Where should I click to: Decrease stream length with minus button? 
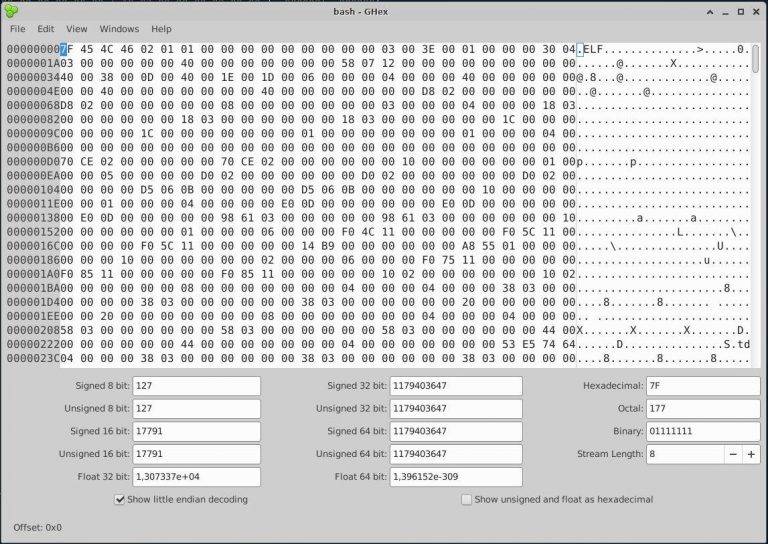pos(733,454)
